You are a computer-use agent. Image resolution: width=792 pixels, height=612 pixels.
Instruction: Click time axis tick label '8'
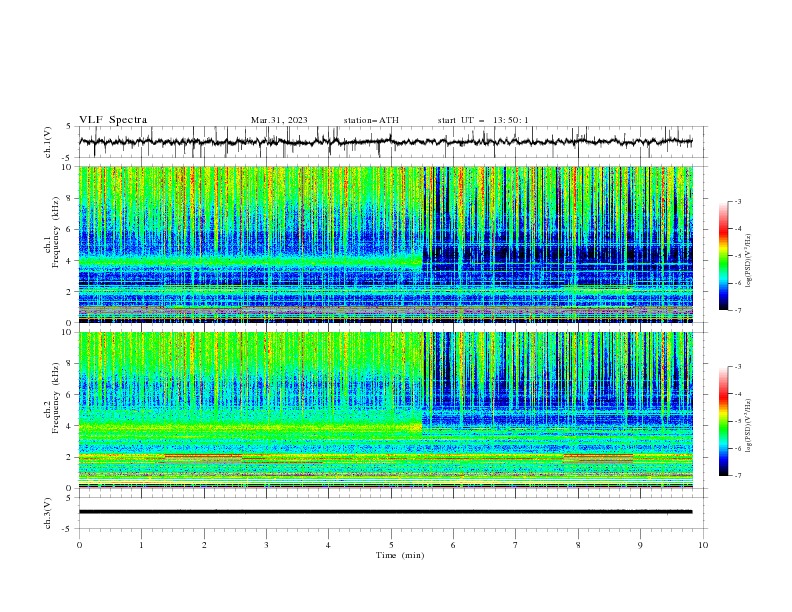[578, 545]
